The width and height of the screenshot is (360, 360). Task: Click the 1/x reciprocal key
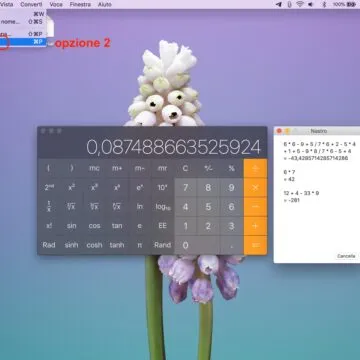pyautogui.click(x=49, y=207)
